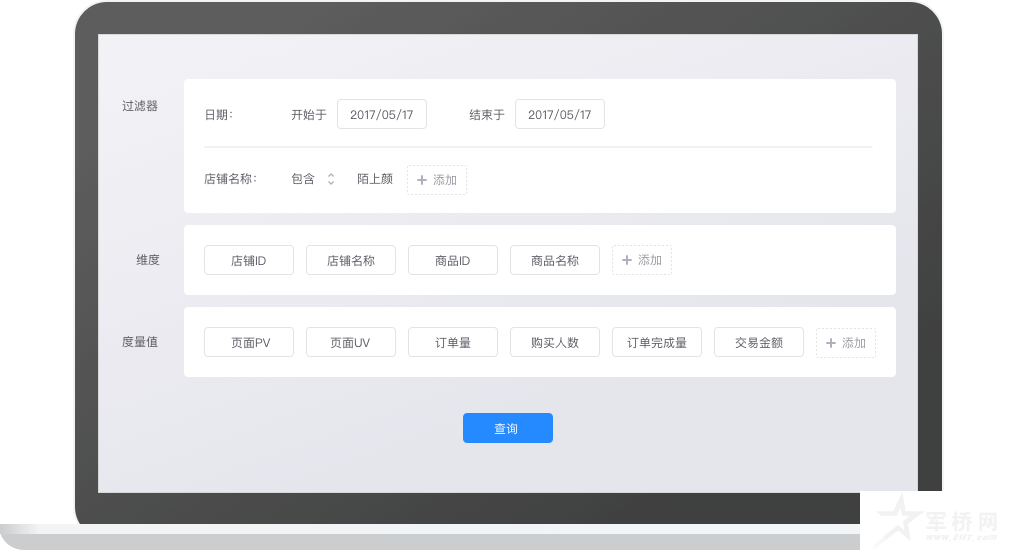Open the 包含 condition dropdown
Viewport: 1010px width, 550px height.
coord(303,180)
